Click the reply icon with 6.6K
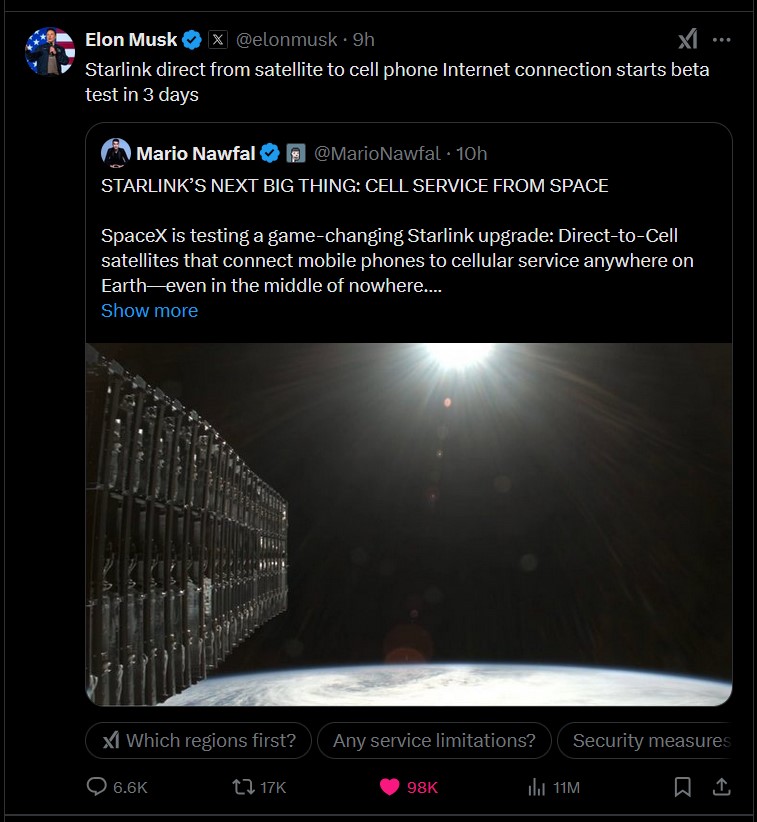Viewport: 757px width, 822px height. (x=97, y=787)
